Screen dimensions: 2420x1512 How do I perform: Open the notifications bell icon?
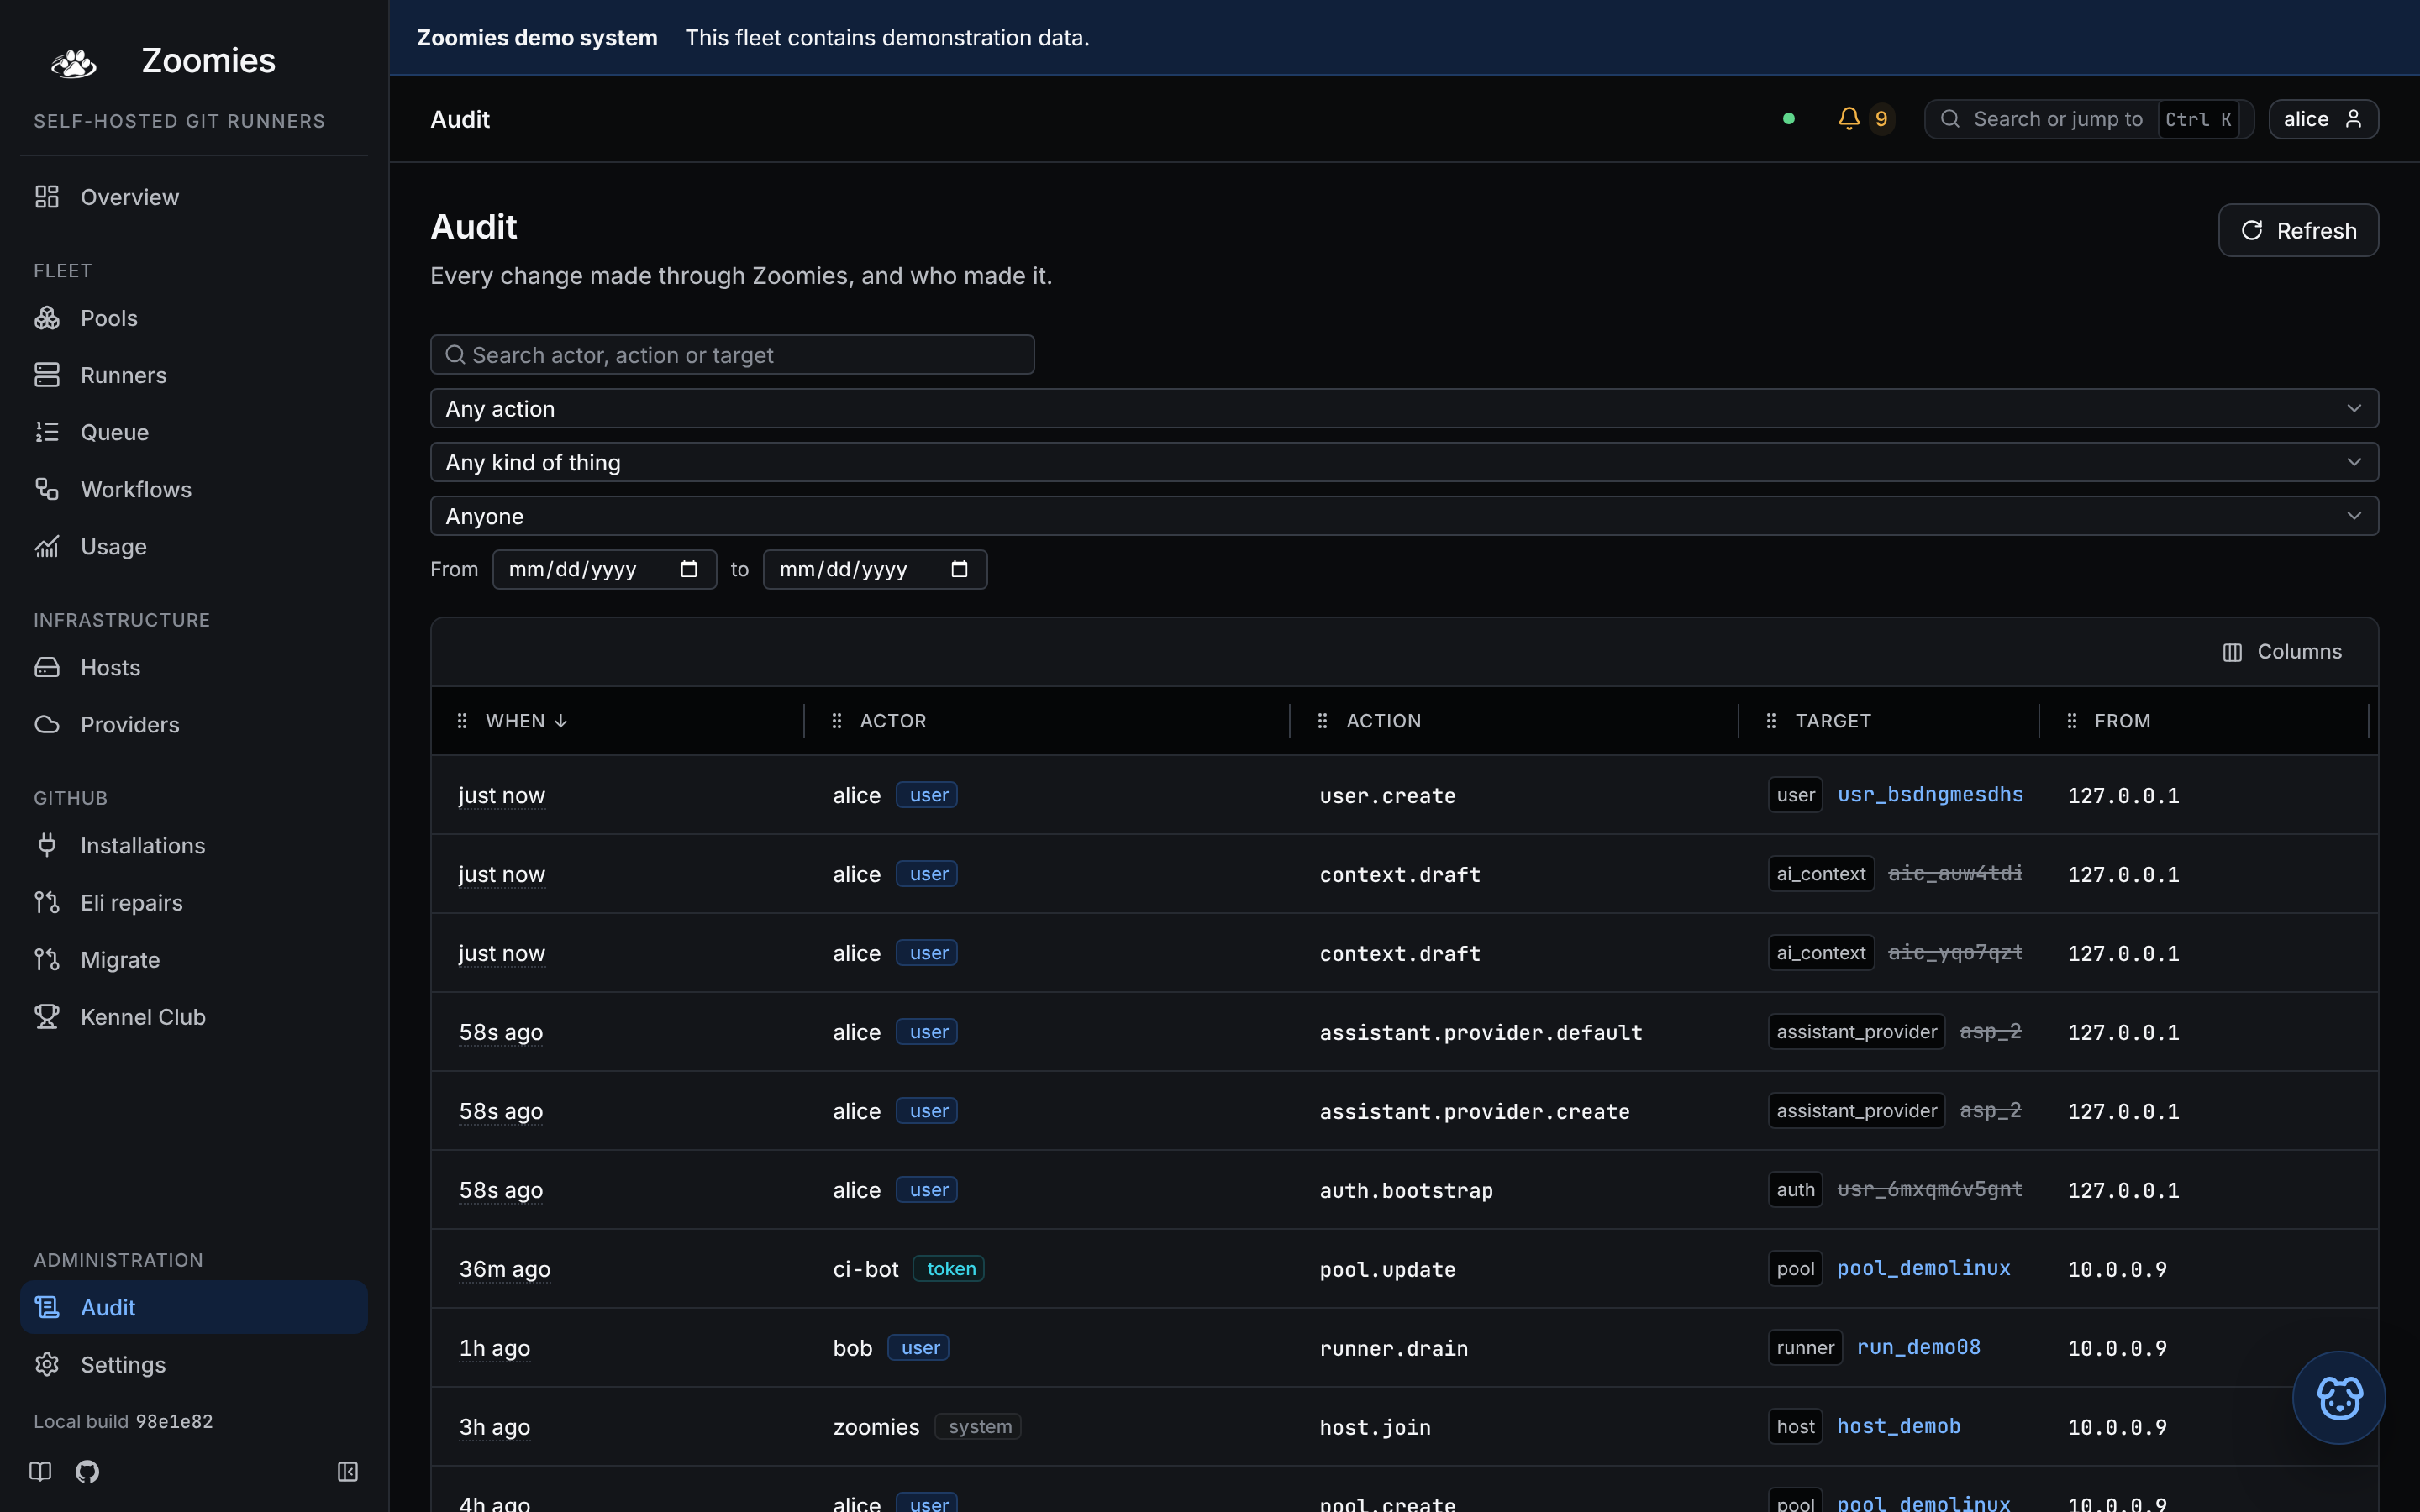tap(1848, 119)
